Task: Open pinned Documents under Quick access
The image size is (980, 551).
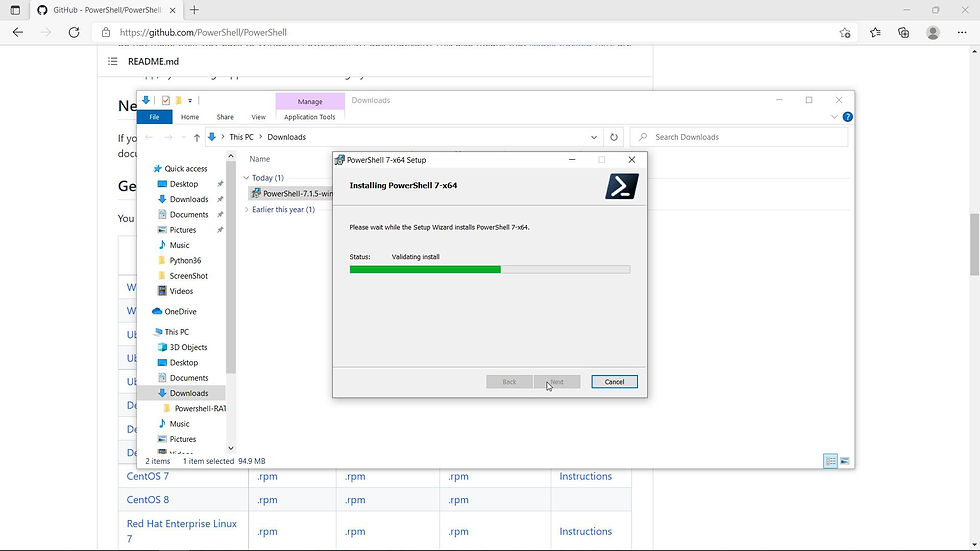Action: (189, 215)
